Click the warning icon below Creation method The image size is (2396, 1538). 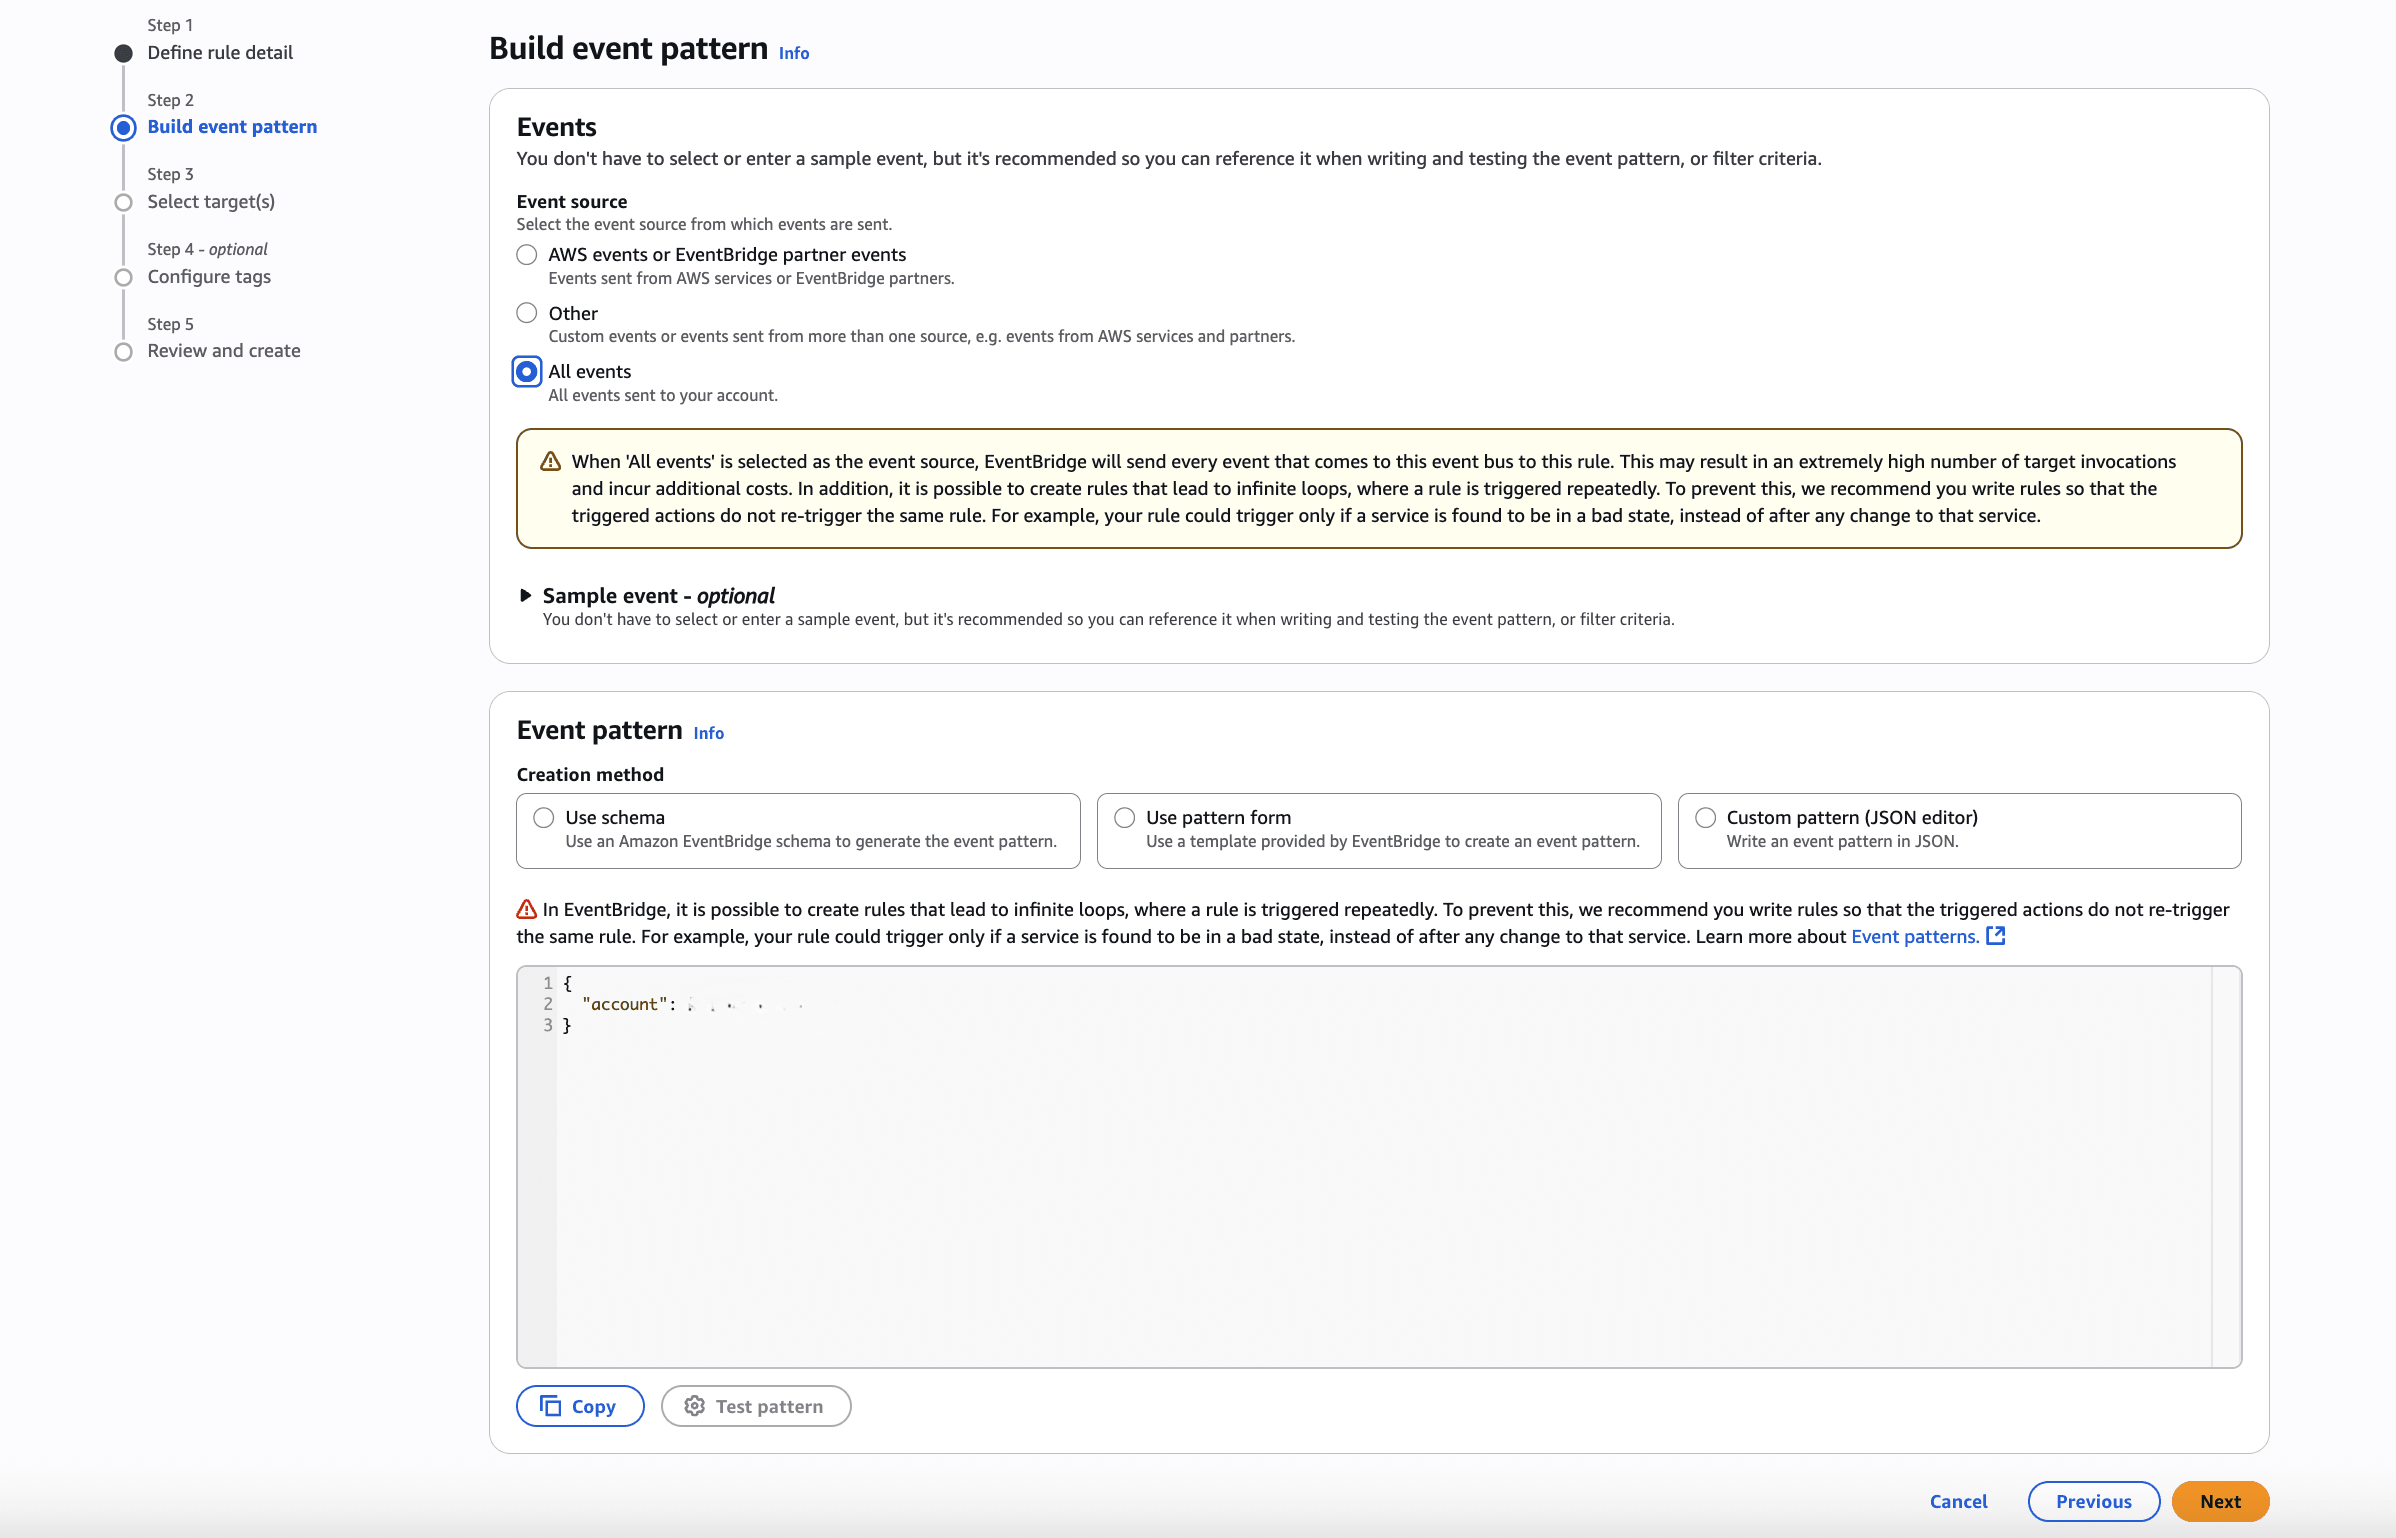click(x=525, y=908)
